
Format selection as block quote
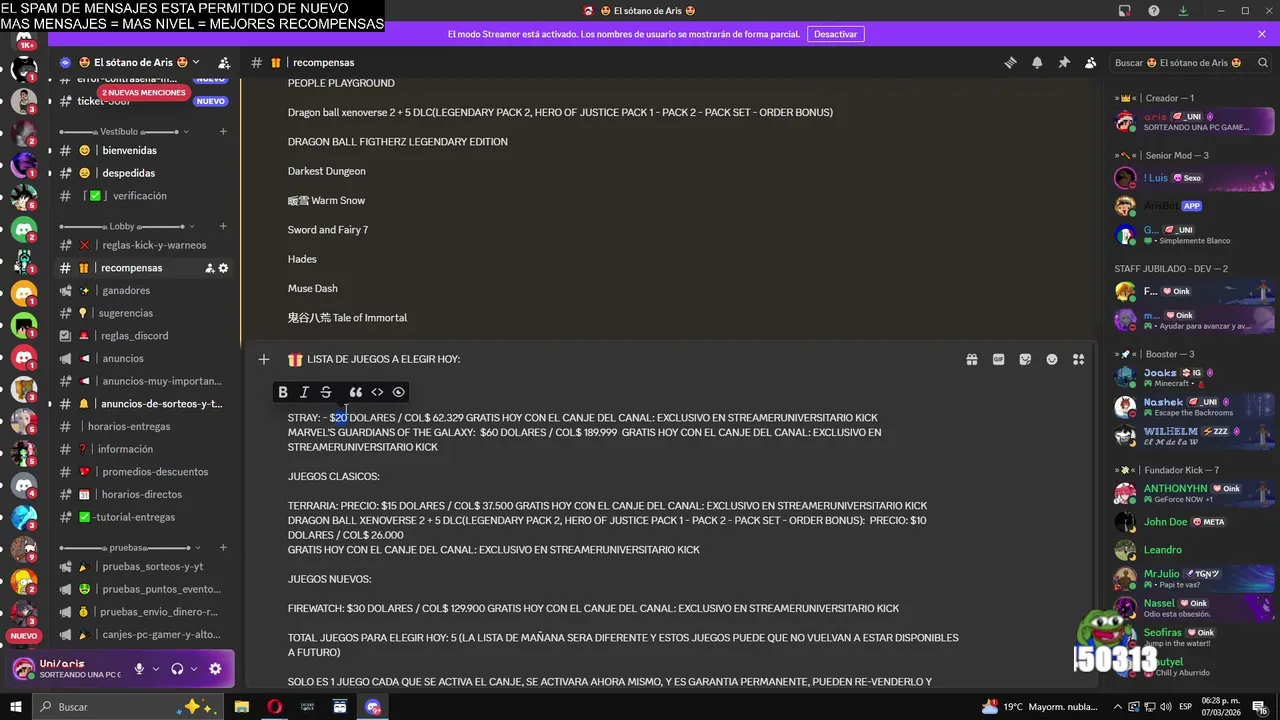(355, 392)
